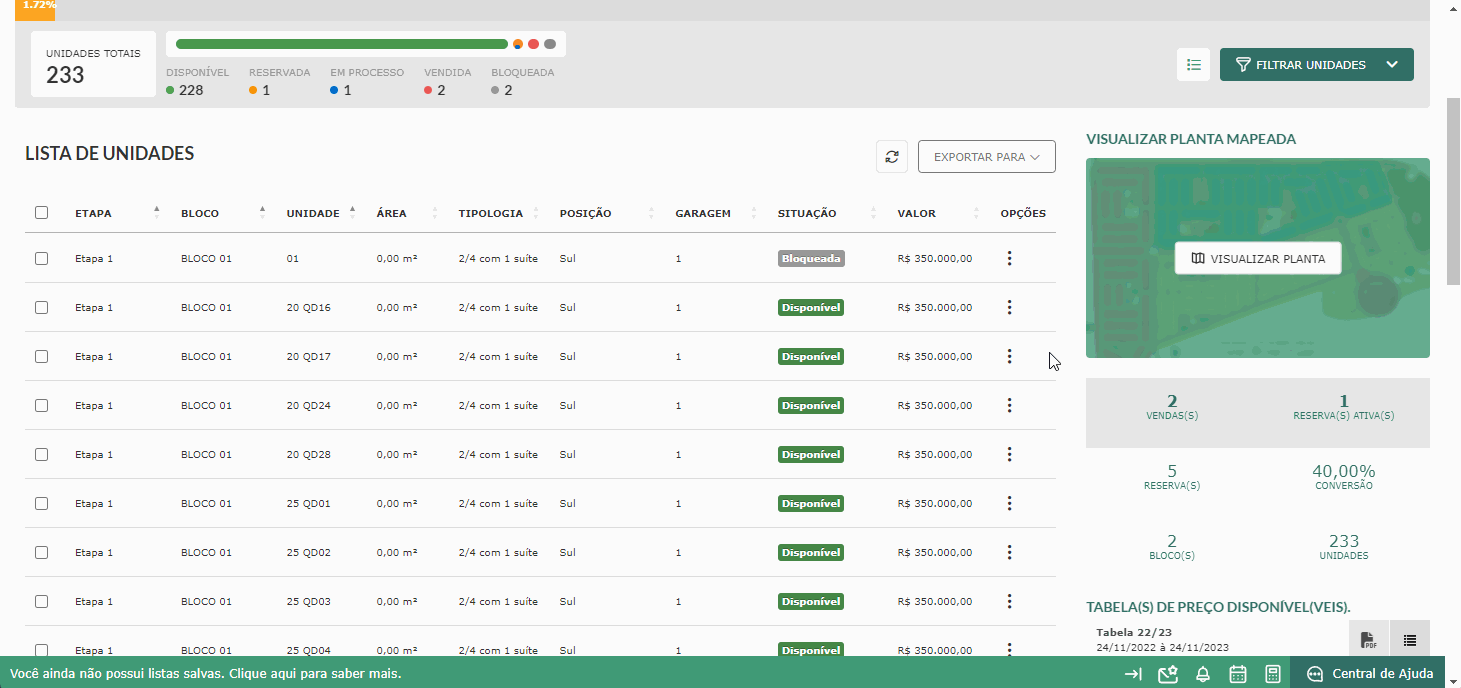Open the Filtrar Unidades dropdown

coord(1317,65)
